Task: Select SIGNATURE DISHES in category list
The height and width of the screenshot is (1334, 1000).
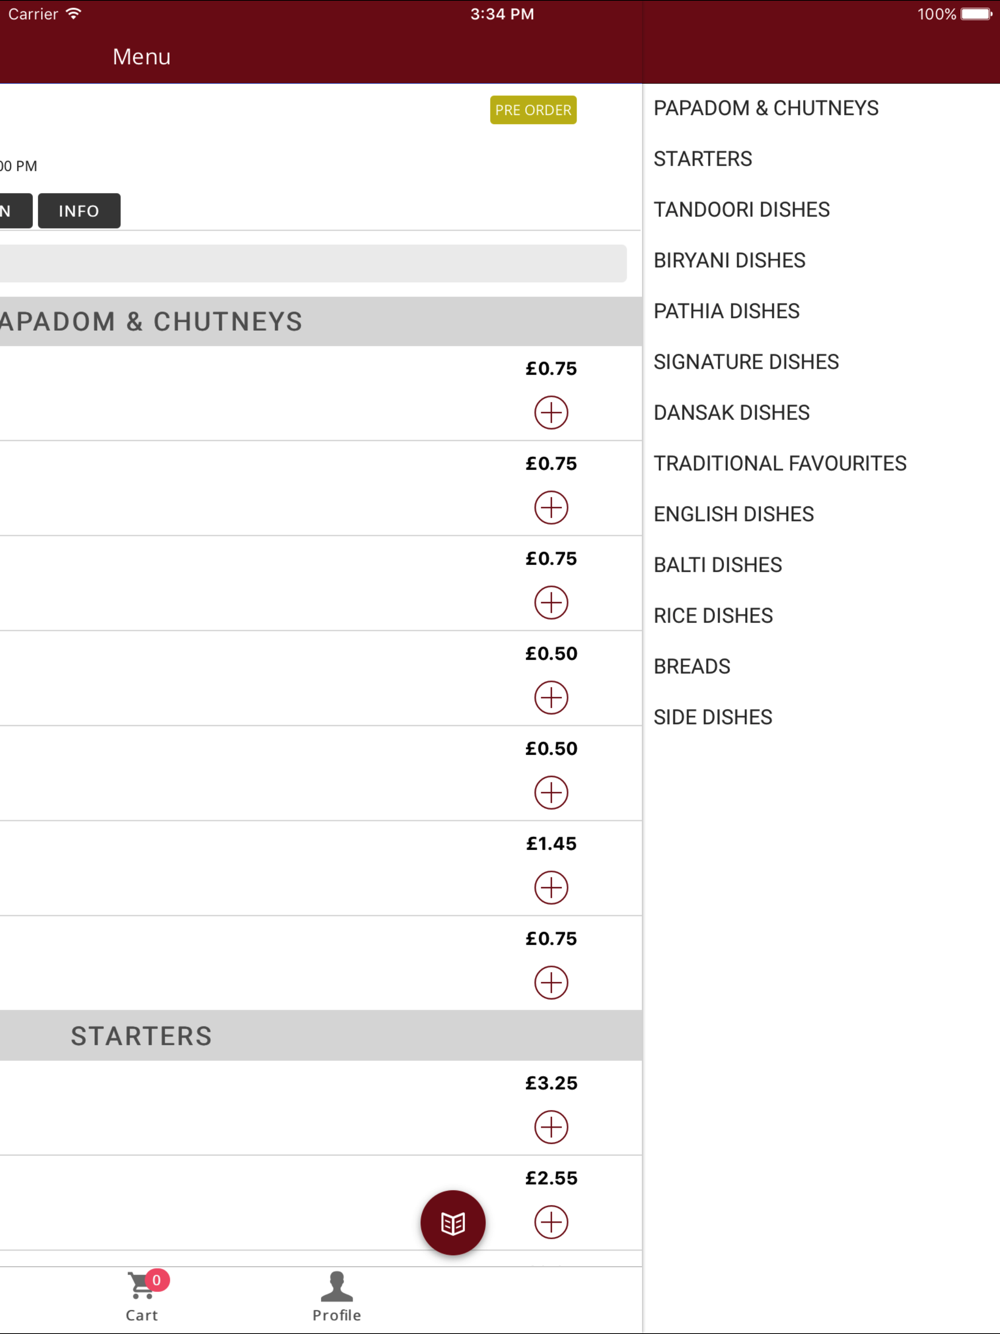Action: pyautogui.click(x=746, y=362)
